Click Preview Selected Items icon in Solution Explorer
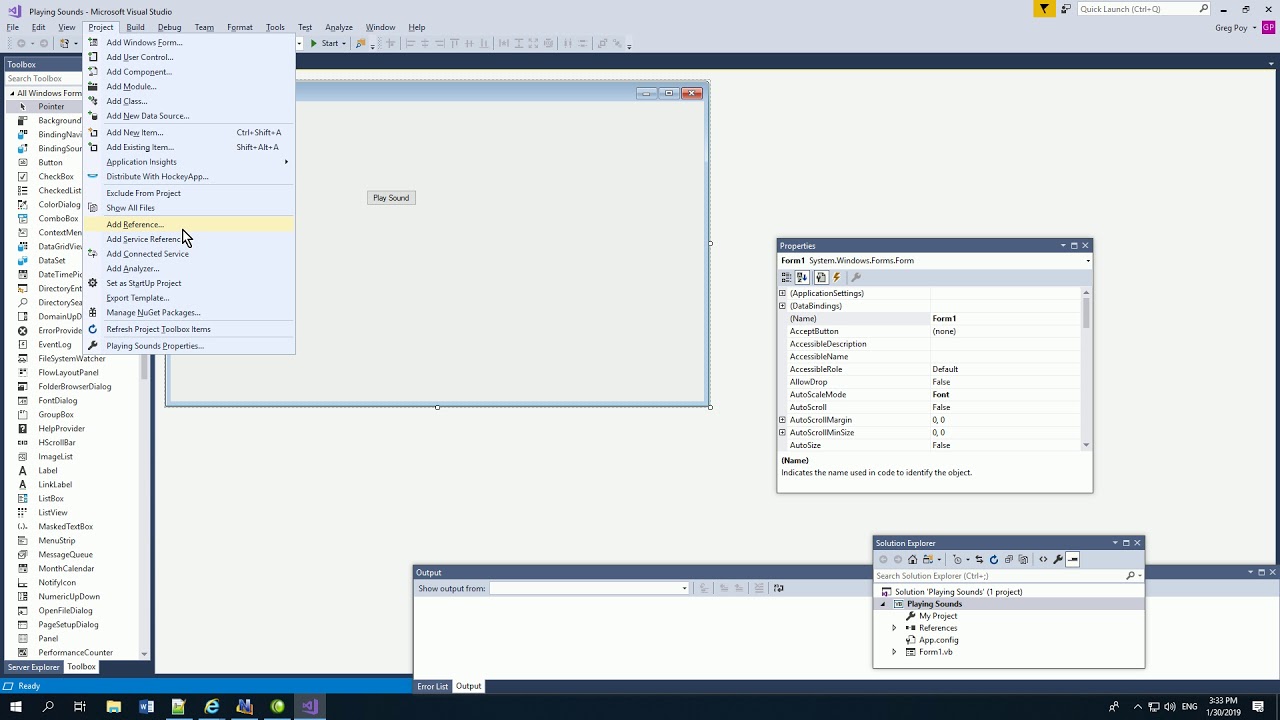The image size is (1280, 720). [x=1073, y=560]
